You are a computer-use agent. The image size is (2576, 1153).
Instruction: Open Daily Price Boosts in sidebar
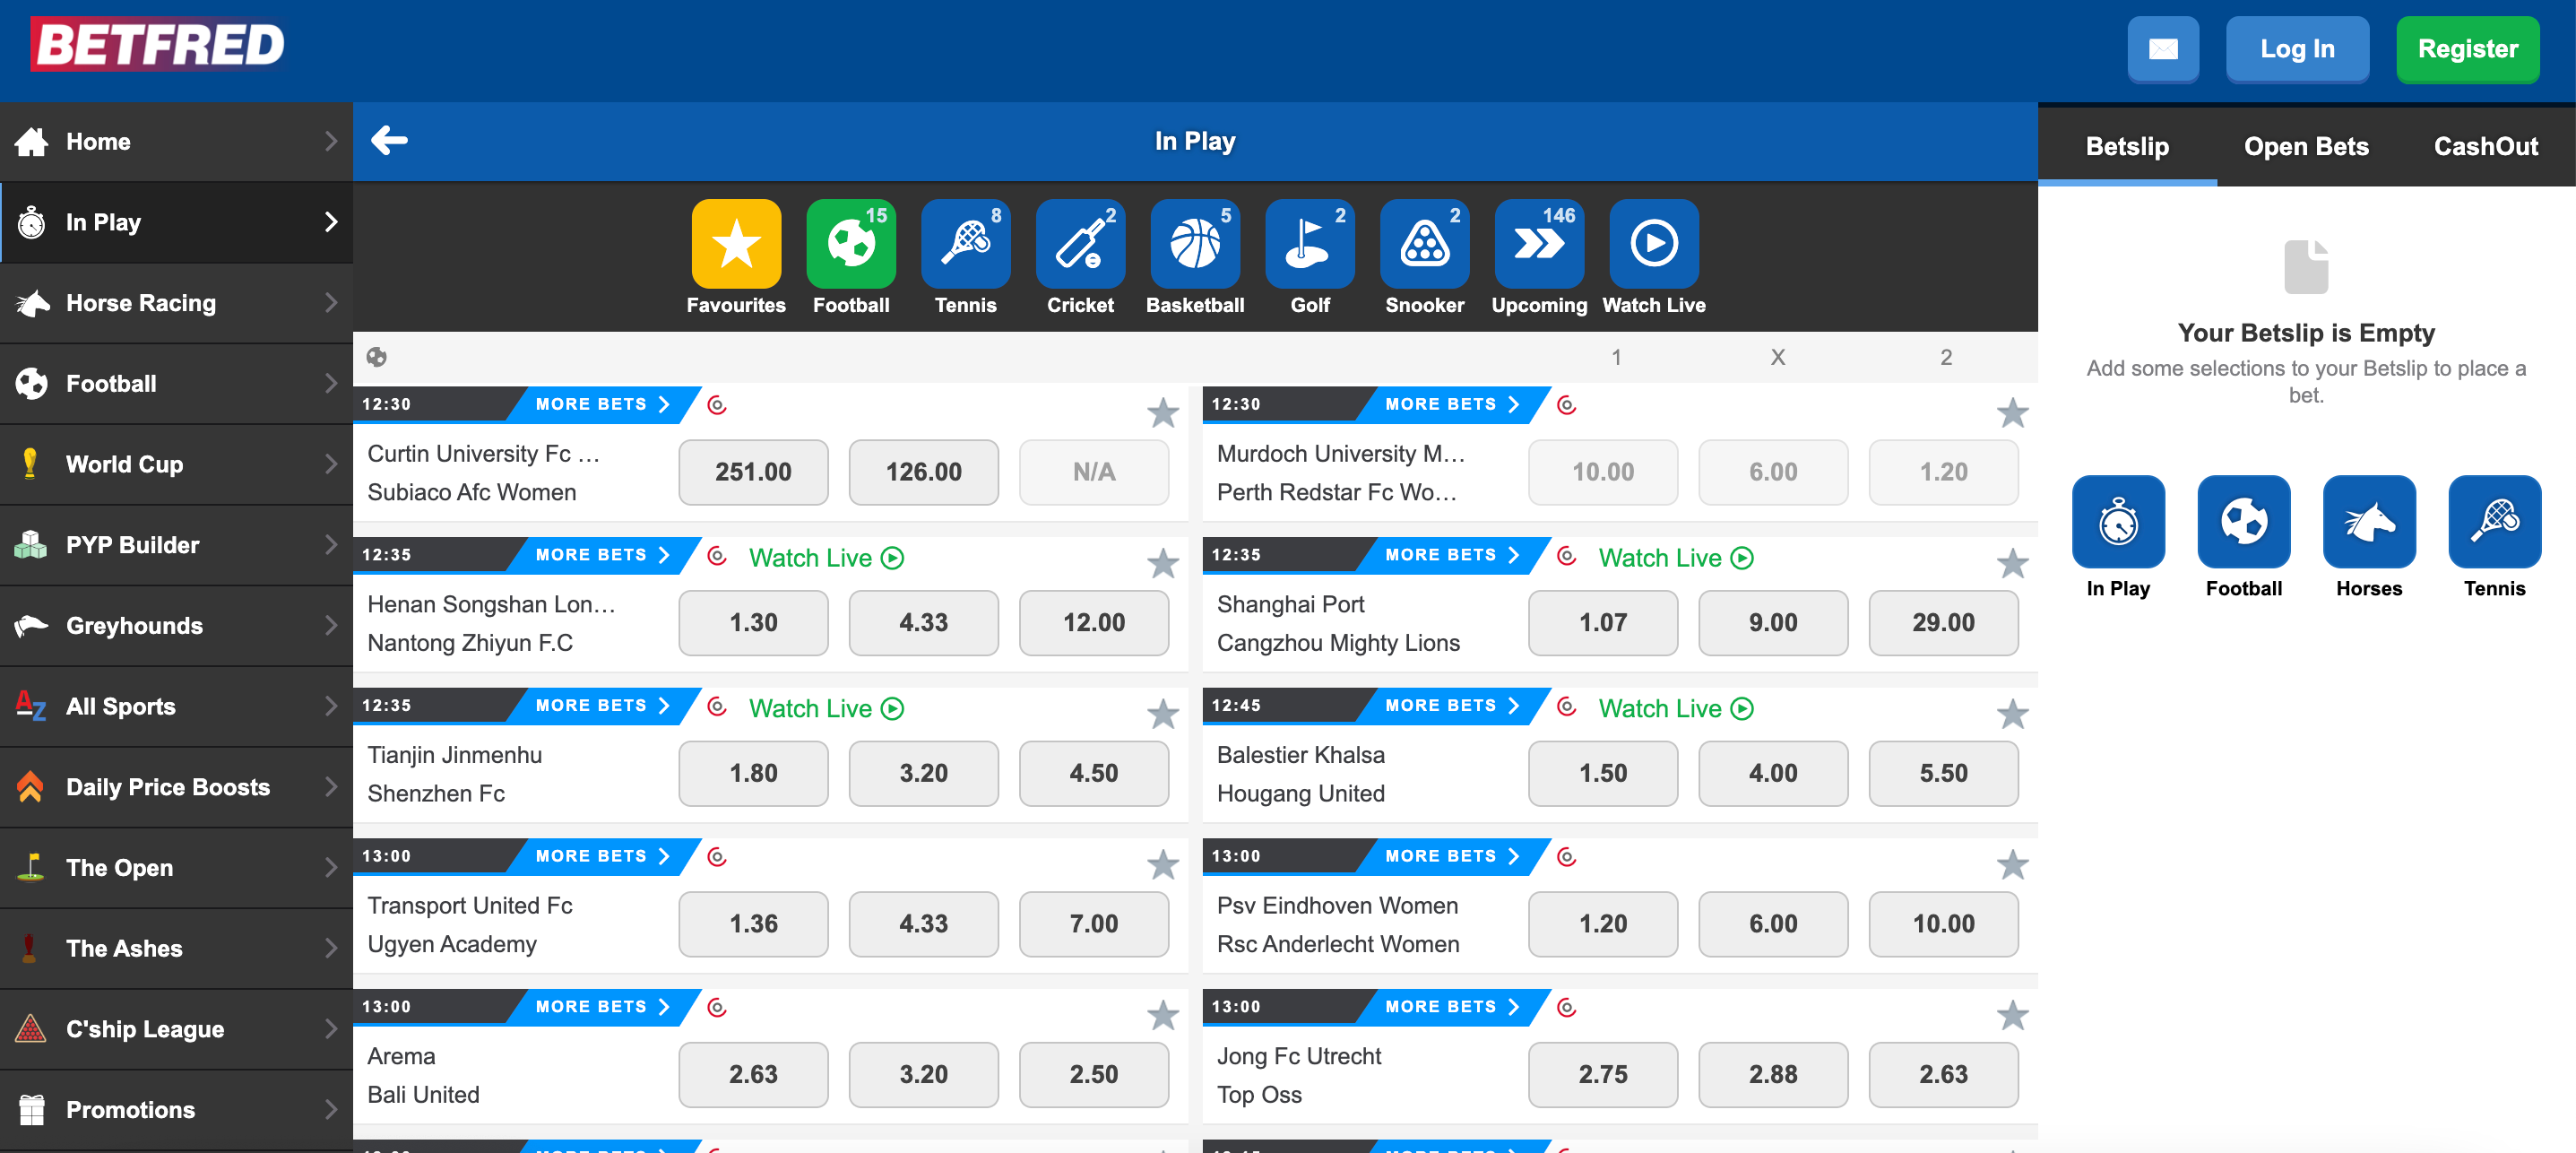pyautogui.click(x=167, y=788)
